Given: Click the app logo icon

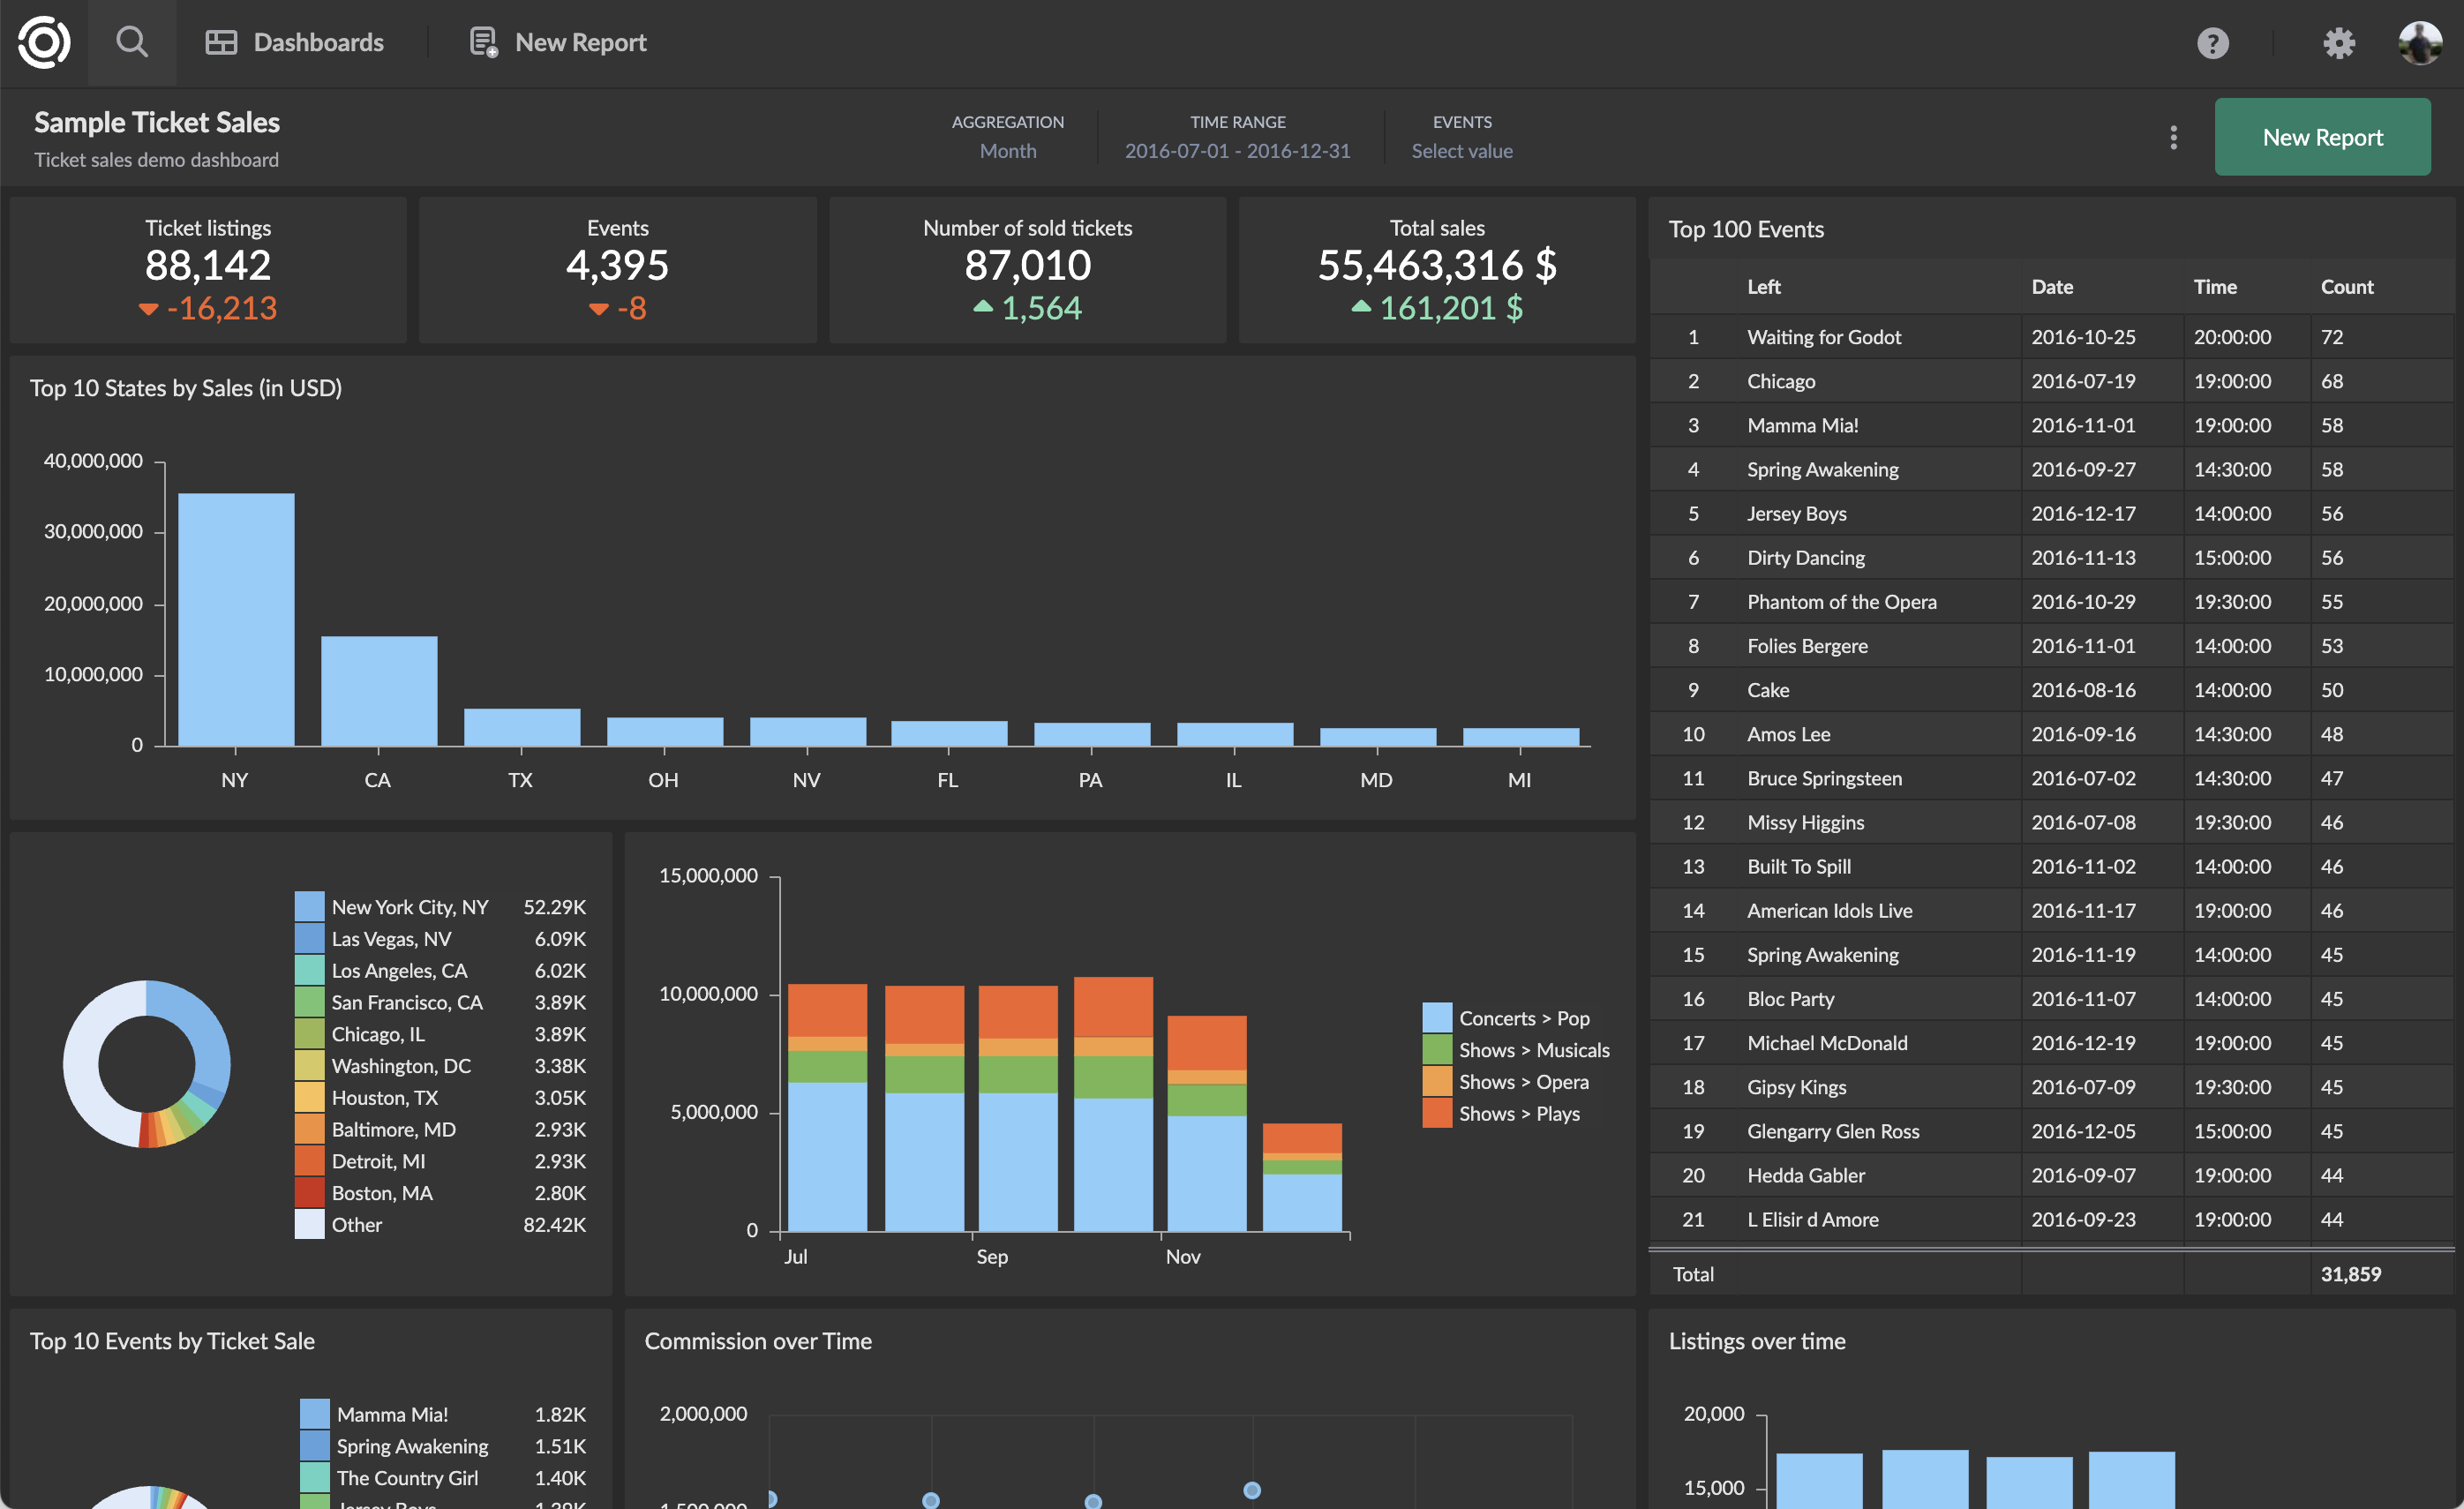Looking at the screenshot, I should point(44,42).
